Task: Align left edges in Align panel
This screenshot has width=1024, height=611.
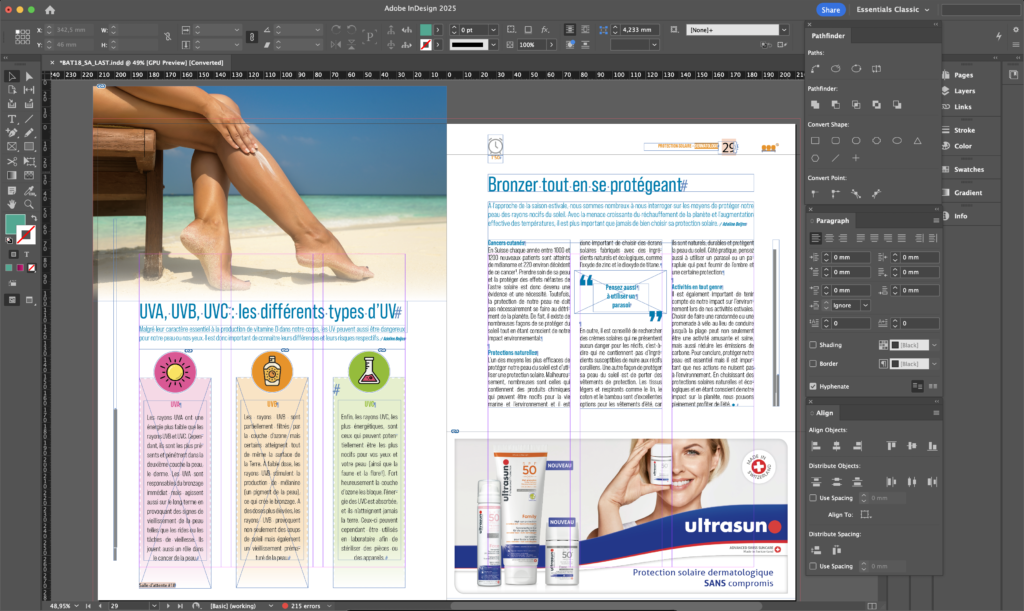Action: tap(816, 445)
